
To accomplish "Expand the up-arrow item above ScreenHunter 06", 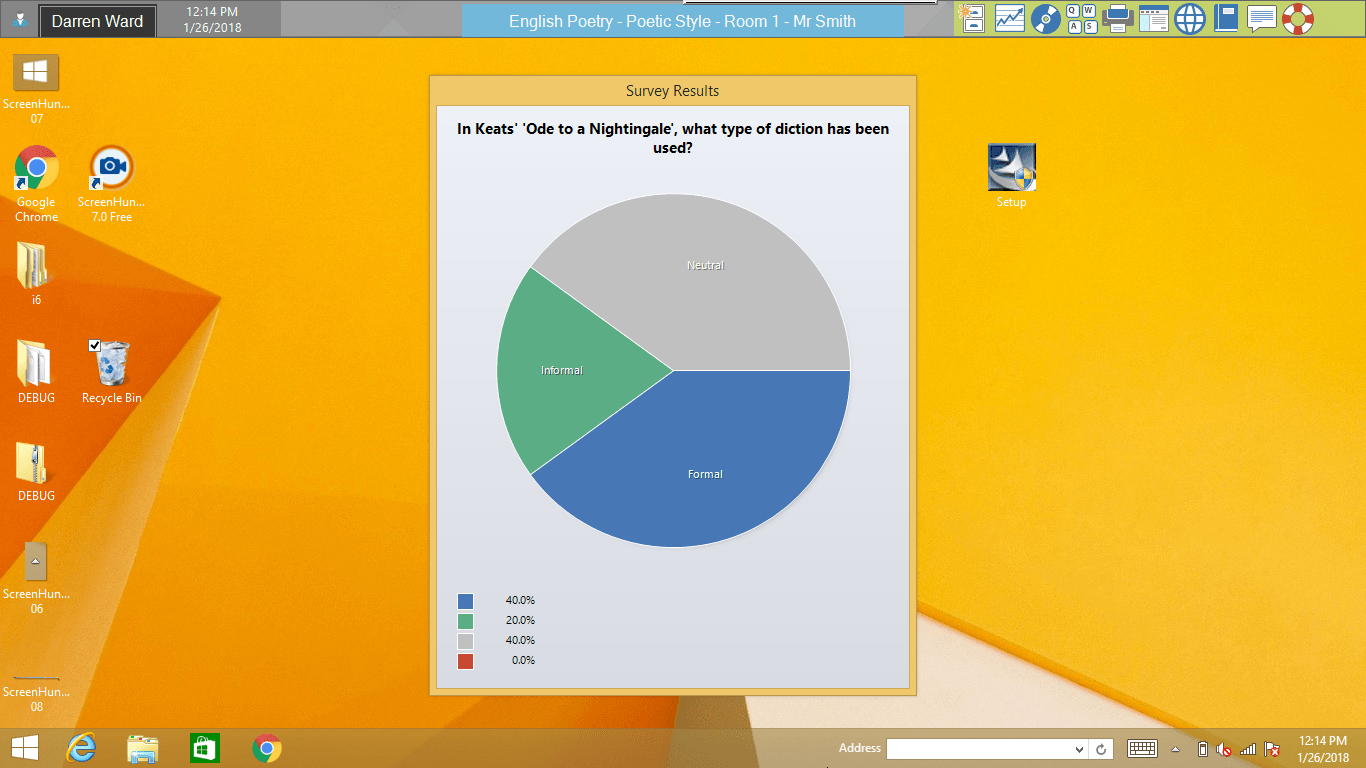I will 36,562.
